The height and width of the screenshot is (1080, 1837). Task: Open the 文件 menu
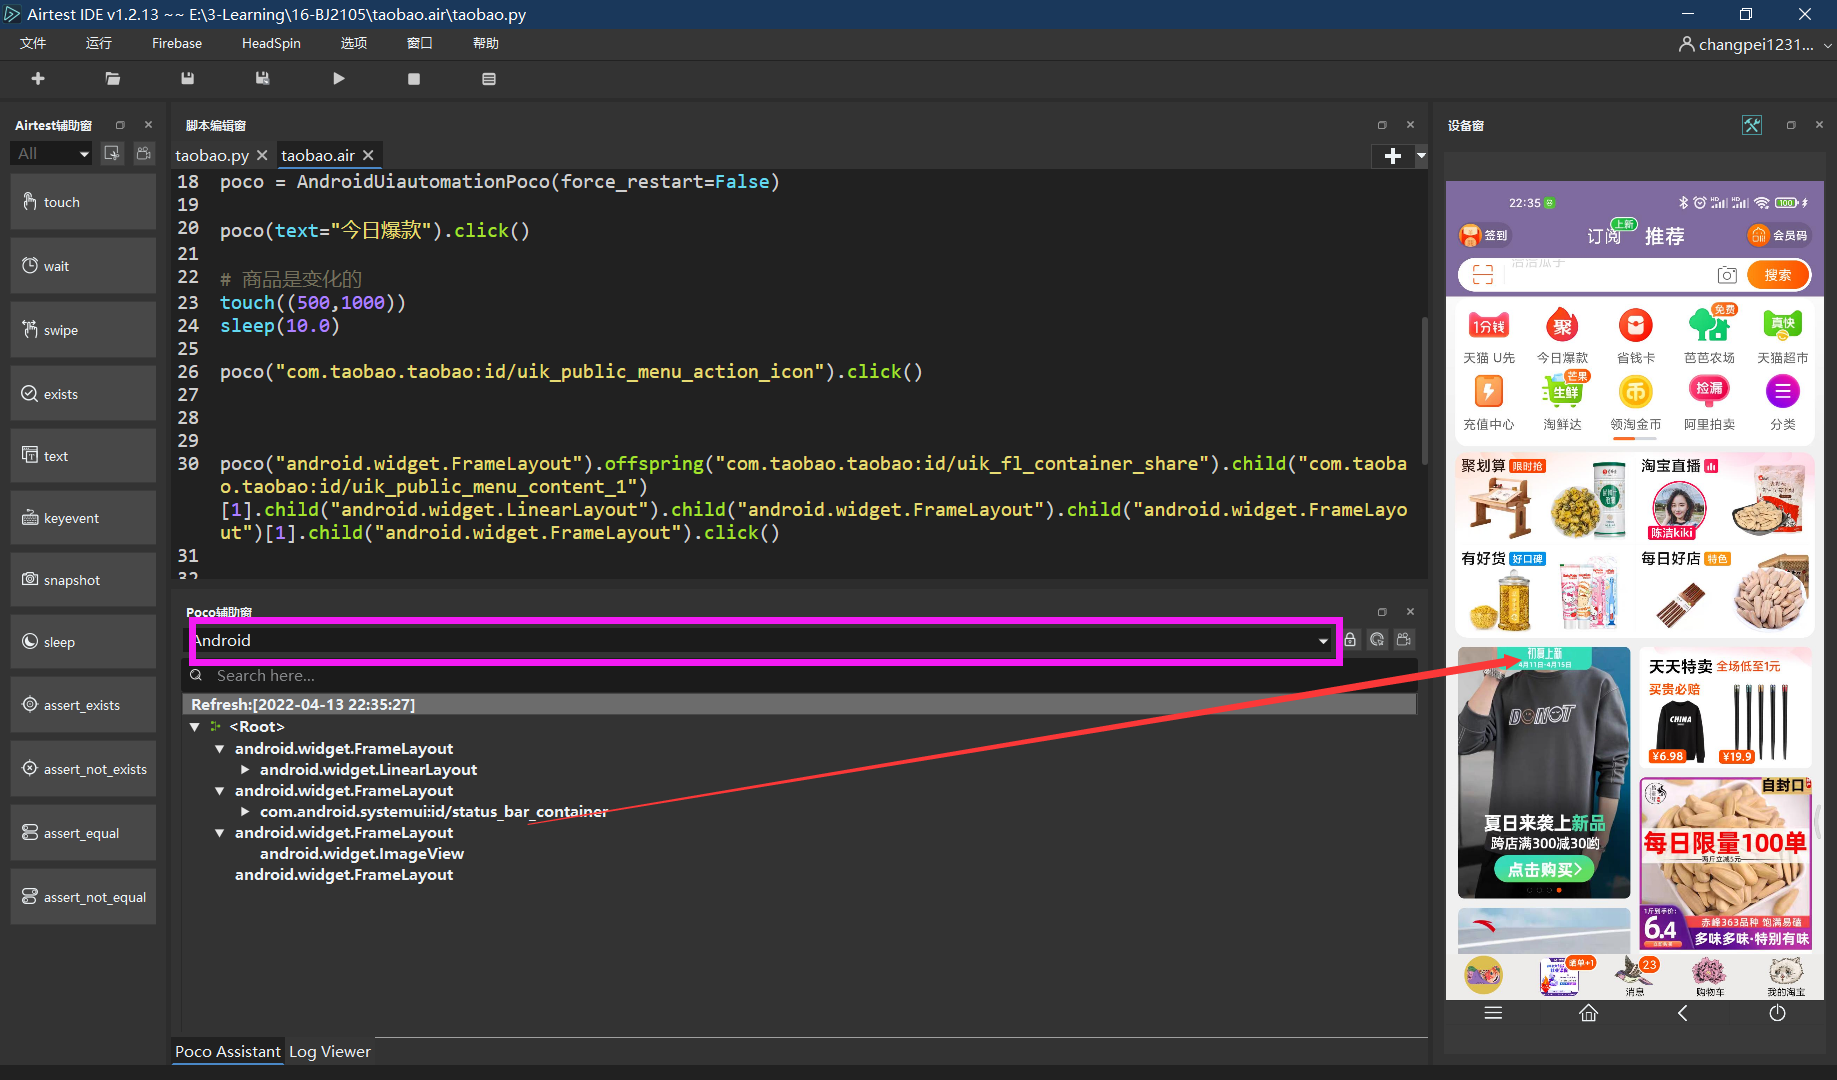pyautogui.click(x=33, y=43)
